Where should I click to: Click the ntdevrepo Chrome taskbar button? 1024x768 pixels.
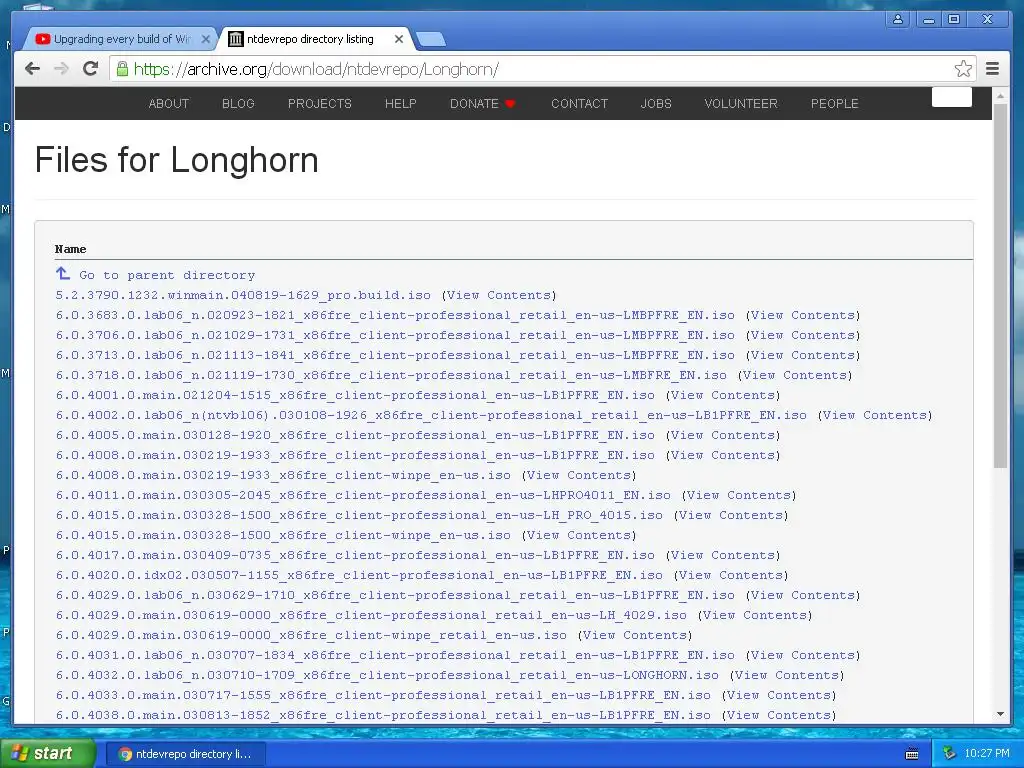point(186,754)
